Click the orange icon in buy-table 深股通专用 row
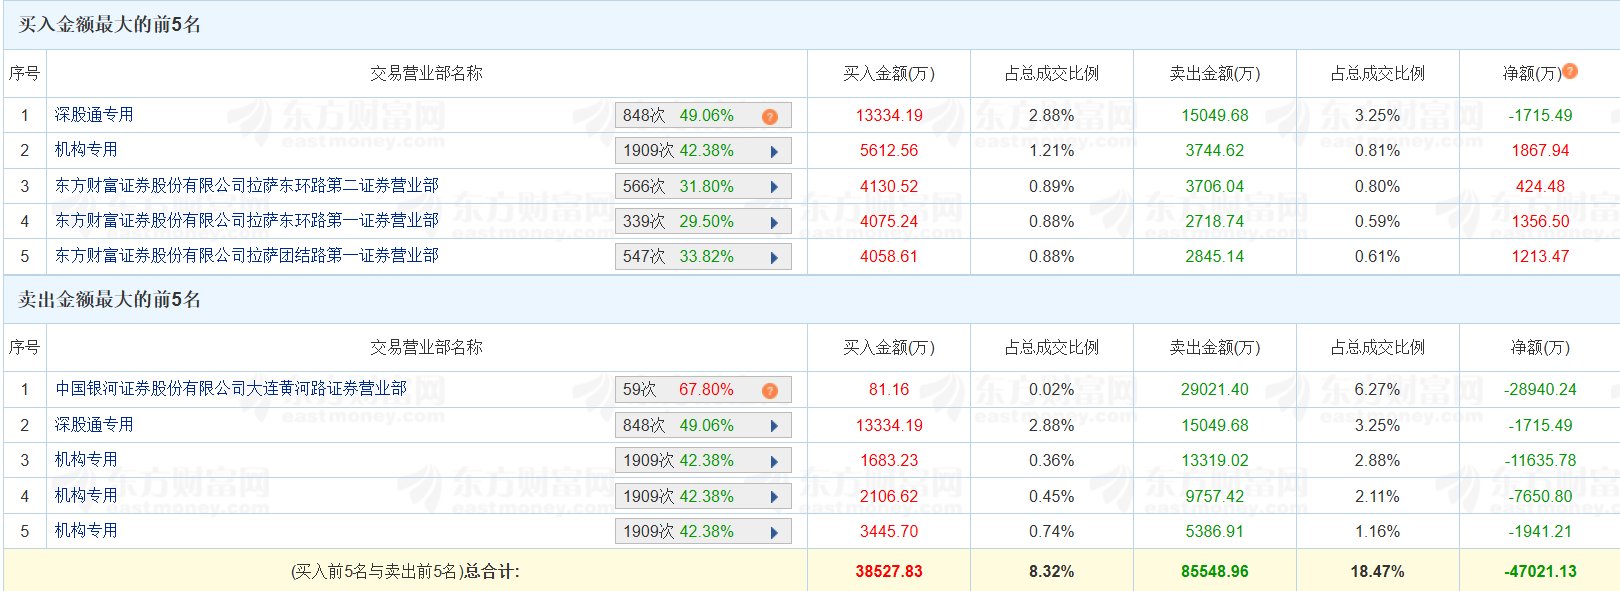Screen dimensions: 1620x591 pyautogui.click(x=769, y=117)
